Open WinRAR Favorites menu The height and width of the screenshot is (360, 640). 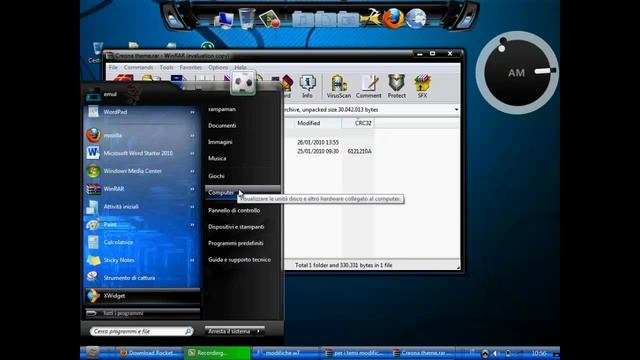(x=191, y=67)
